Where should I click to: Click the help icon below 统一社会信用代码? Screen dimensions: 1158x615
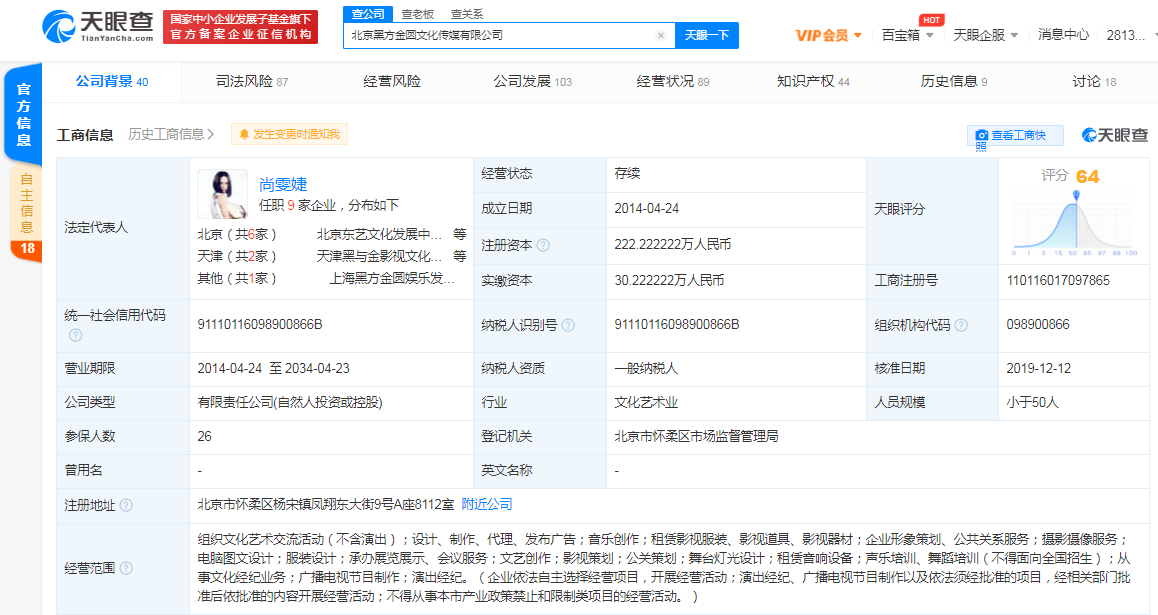tap(75, 335)
